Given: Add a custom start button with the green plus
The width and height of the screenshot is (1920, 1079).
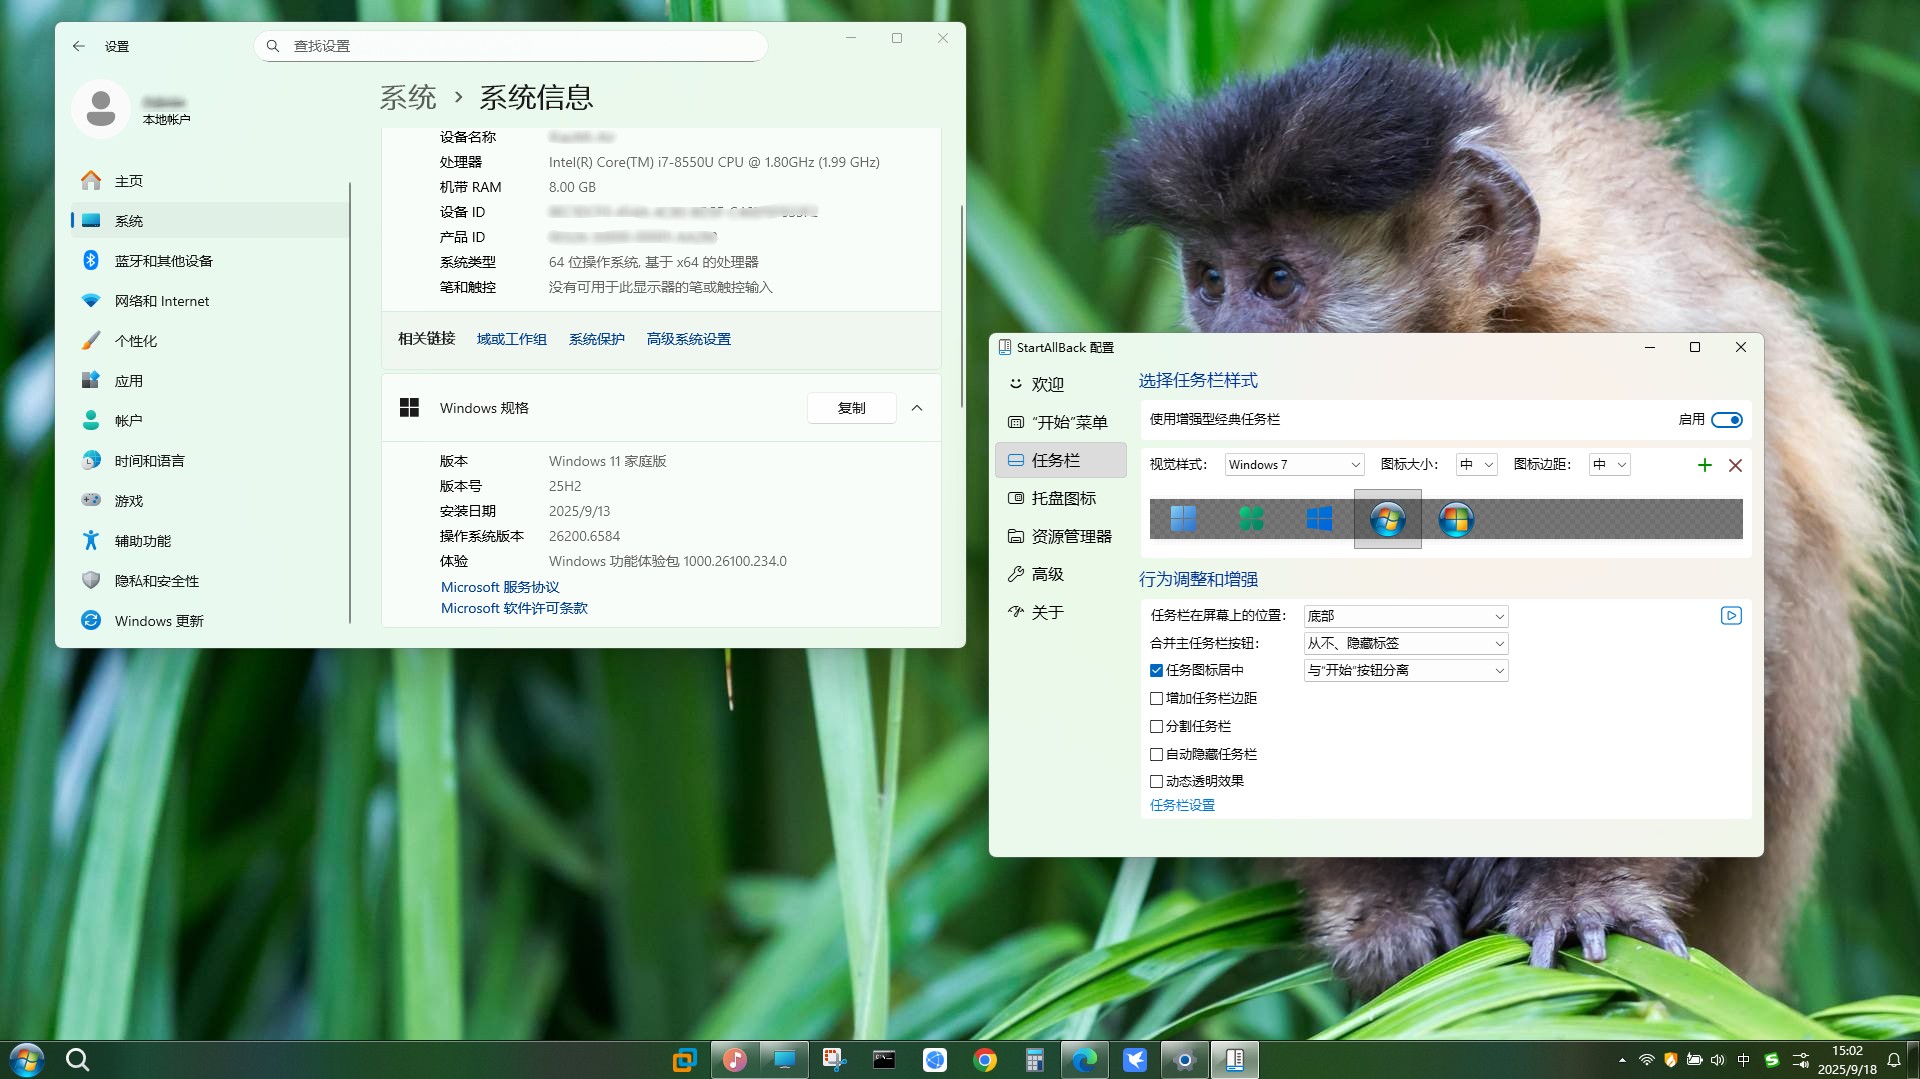Looking at the screenshot, I should click(x=1705, y=465).
